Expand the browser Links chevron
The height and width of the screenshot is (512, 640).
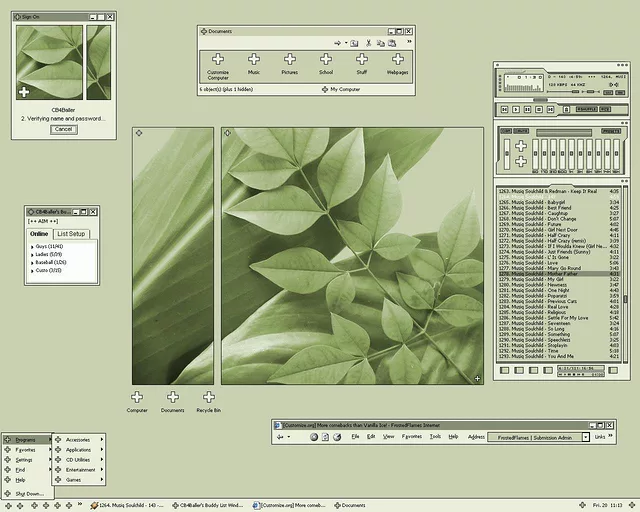(x=610, y=436)
